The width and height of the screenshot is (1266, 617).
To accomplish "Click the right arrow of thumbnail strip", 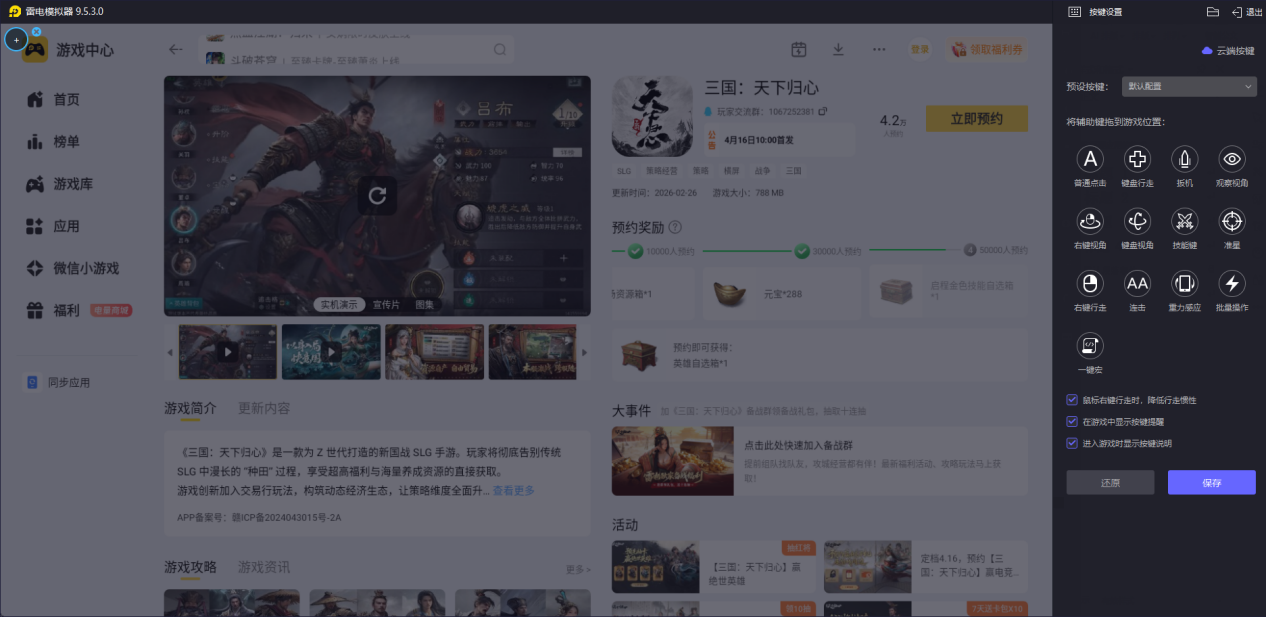I will 585,352.
